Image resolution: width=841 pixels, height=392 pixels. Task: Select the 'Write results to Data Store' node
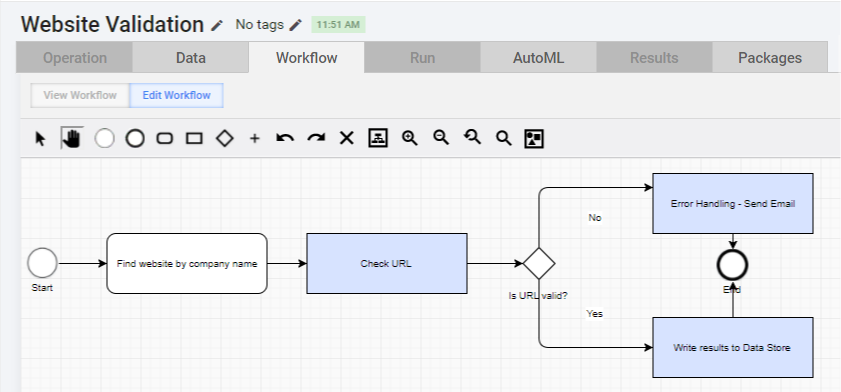733,347
